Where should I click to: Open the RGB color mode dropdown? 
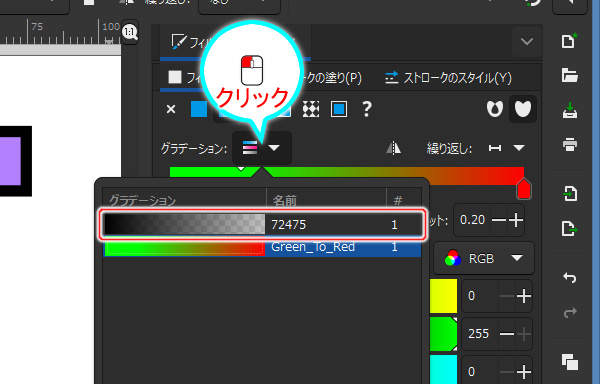click(484, 259)
